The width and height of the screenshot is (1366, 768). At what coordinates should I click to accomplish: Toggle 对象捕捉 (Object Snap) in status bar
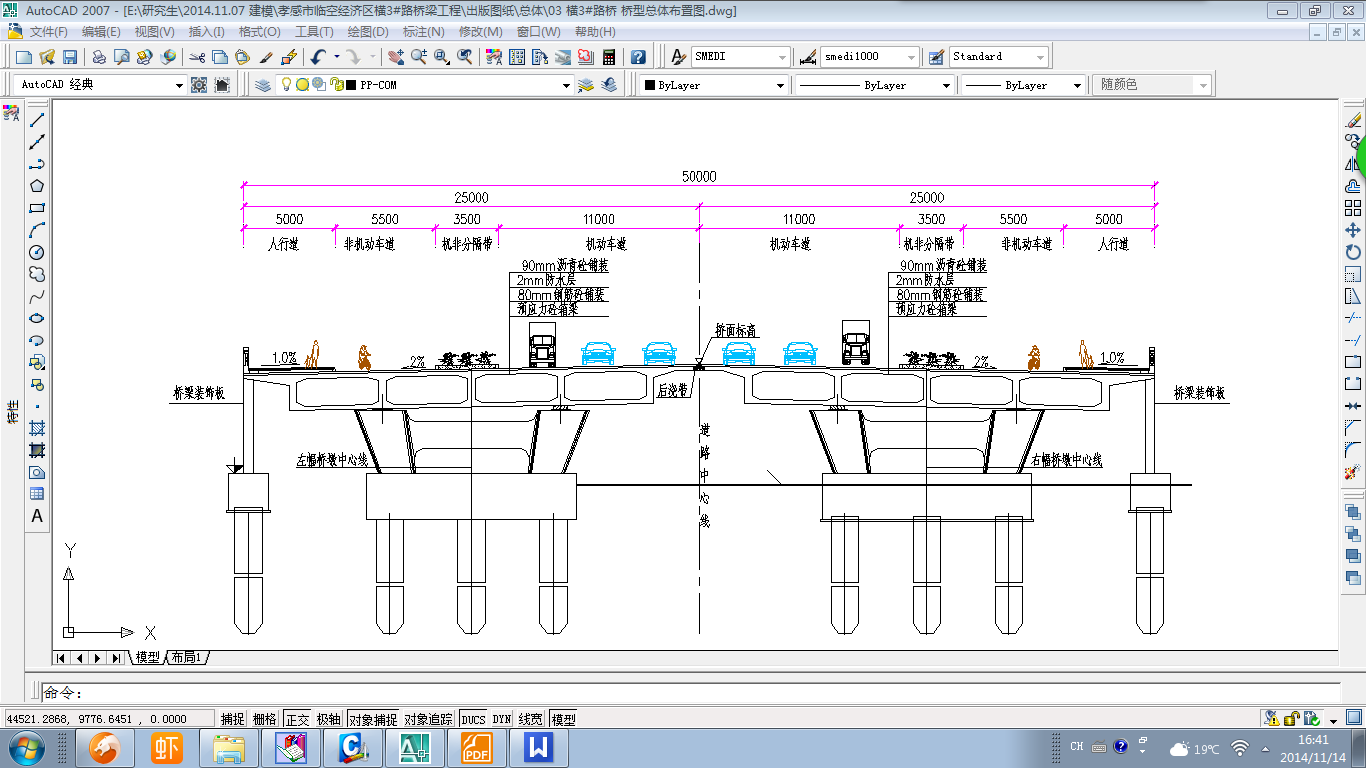[x=372, y=719]
